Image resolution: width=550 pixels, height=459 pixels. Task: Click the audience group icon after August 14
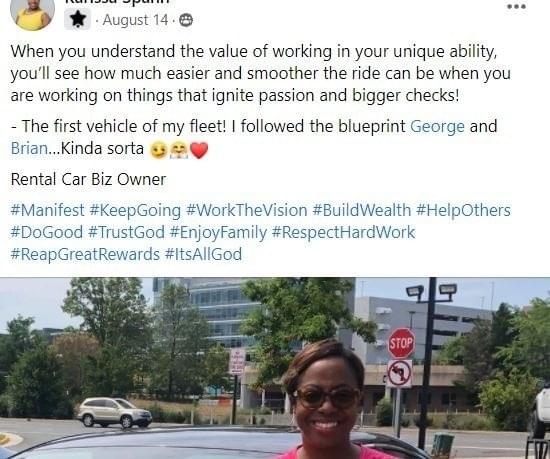(x=186, y=20)
